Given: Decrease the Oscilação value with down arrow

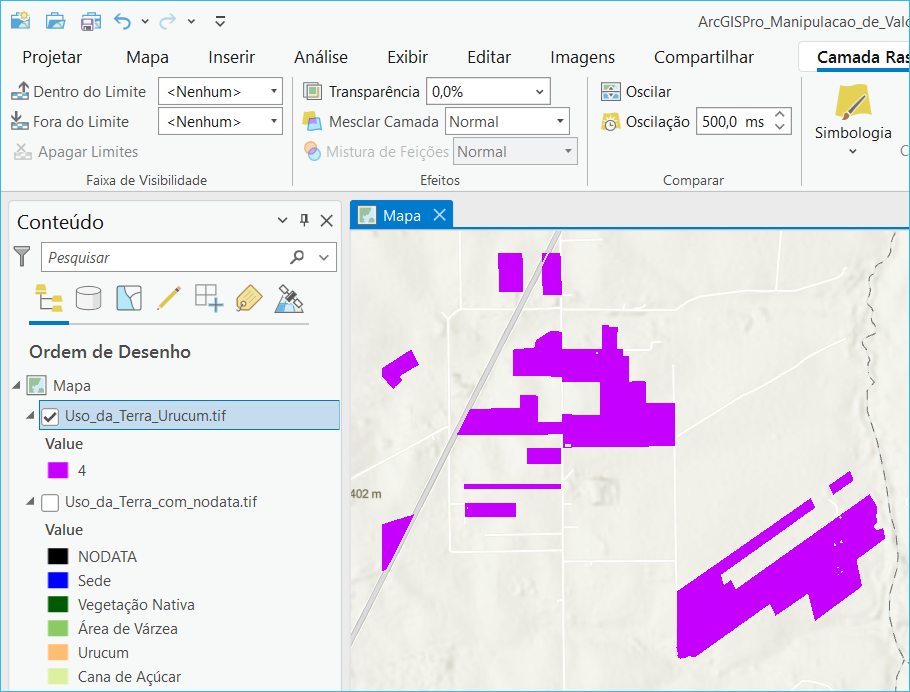Looking at the screenshot, I should (x=780, y=128).
